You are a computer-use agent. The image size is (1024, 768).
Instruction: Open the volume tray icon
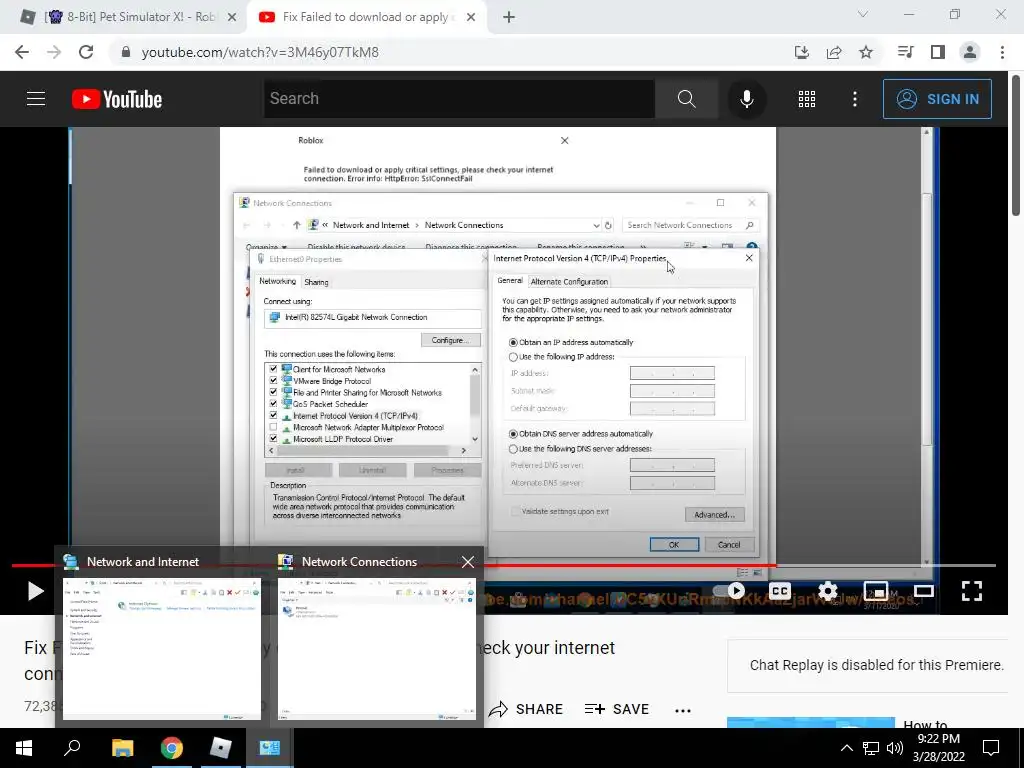coord(894,748)
